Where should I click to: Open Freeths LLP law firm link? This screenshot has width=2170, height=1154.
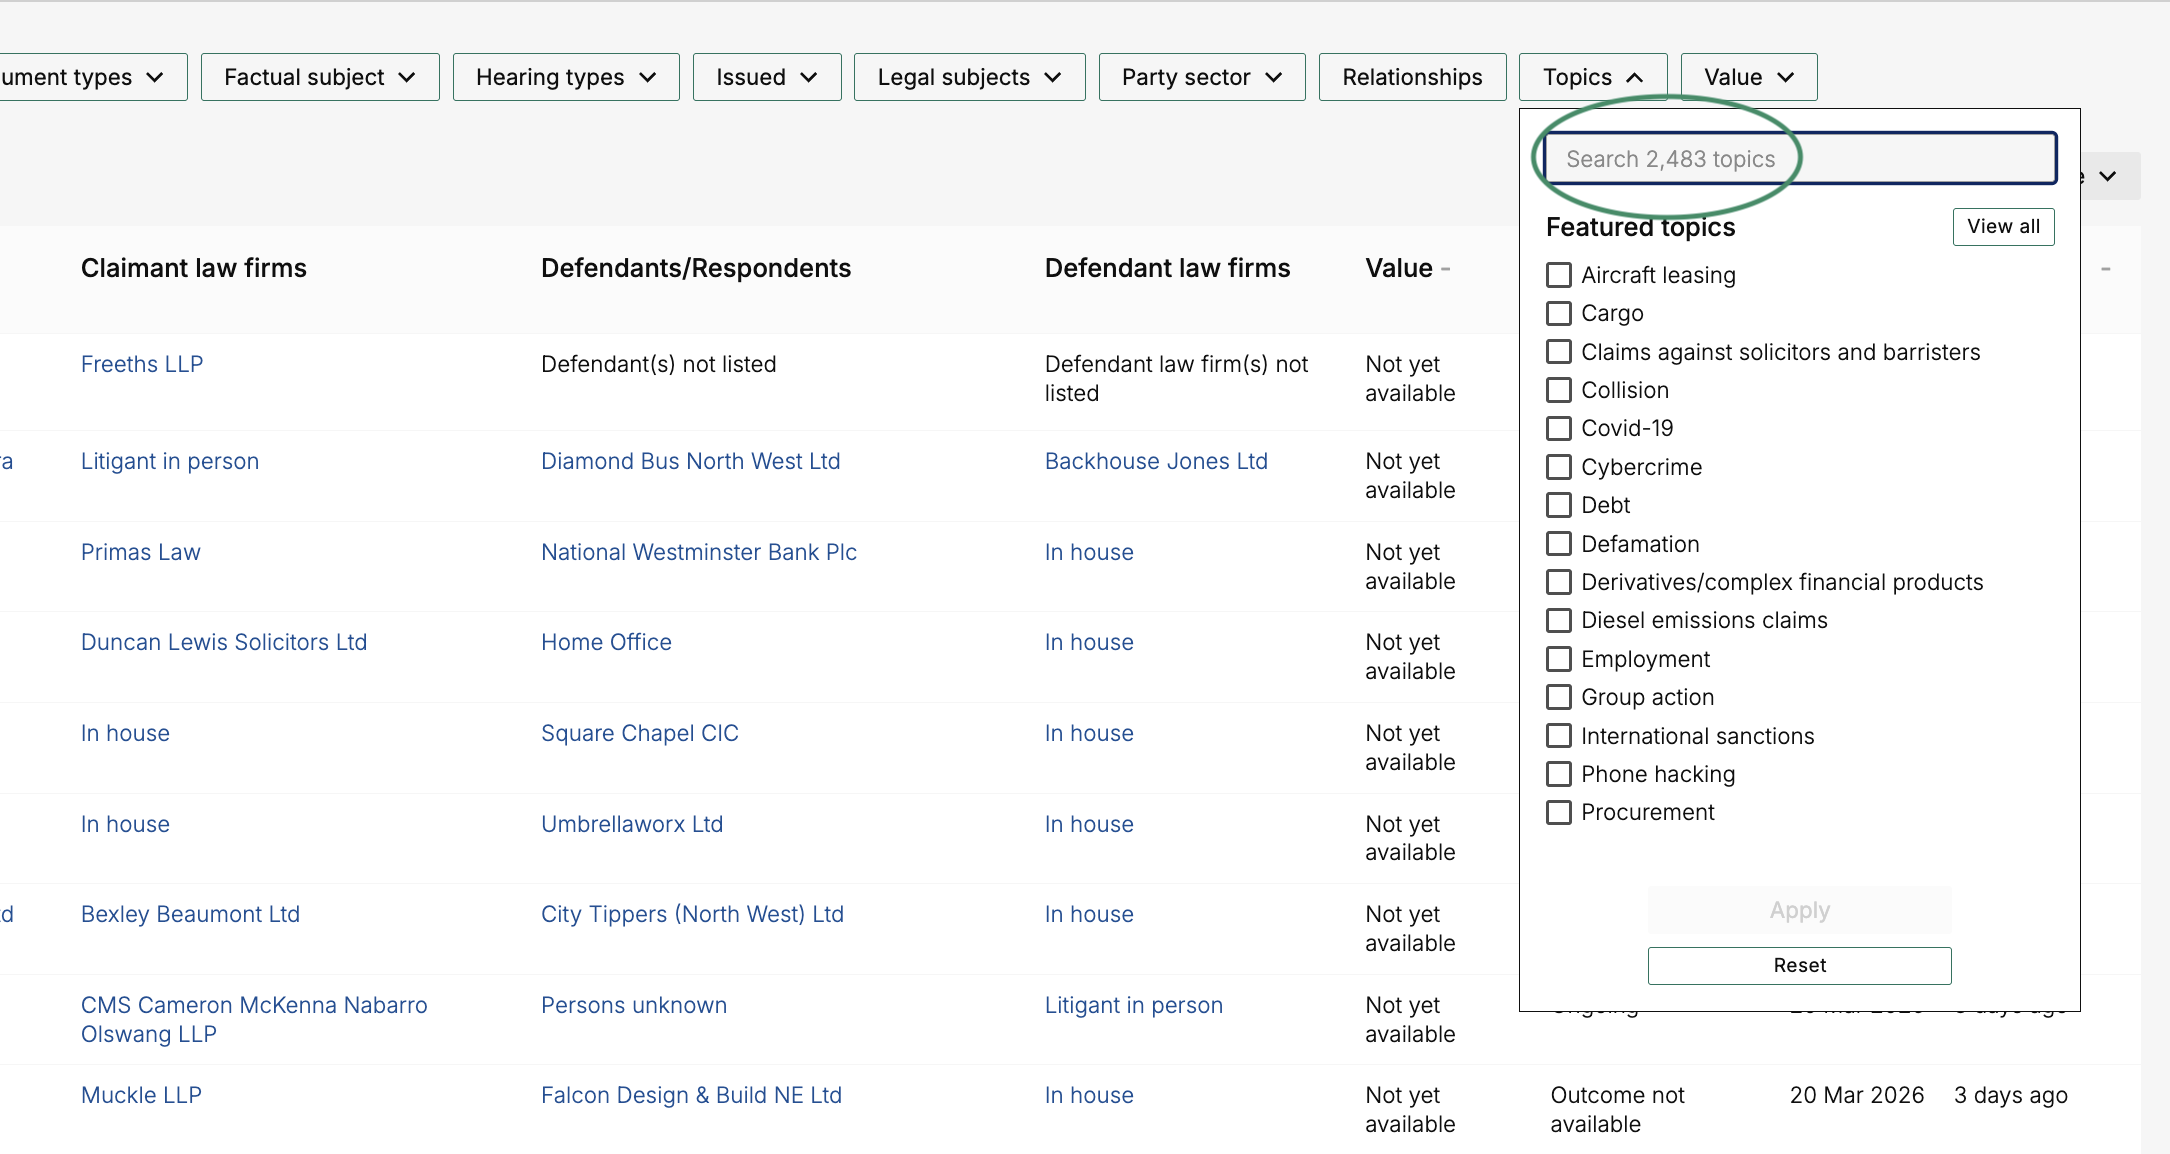click(142, 364)
